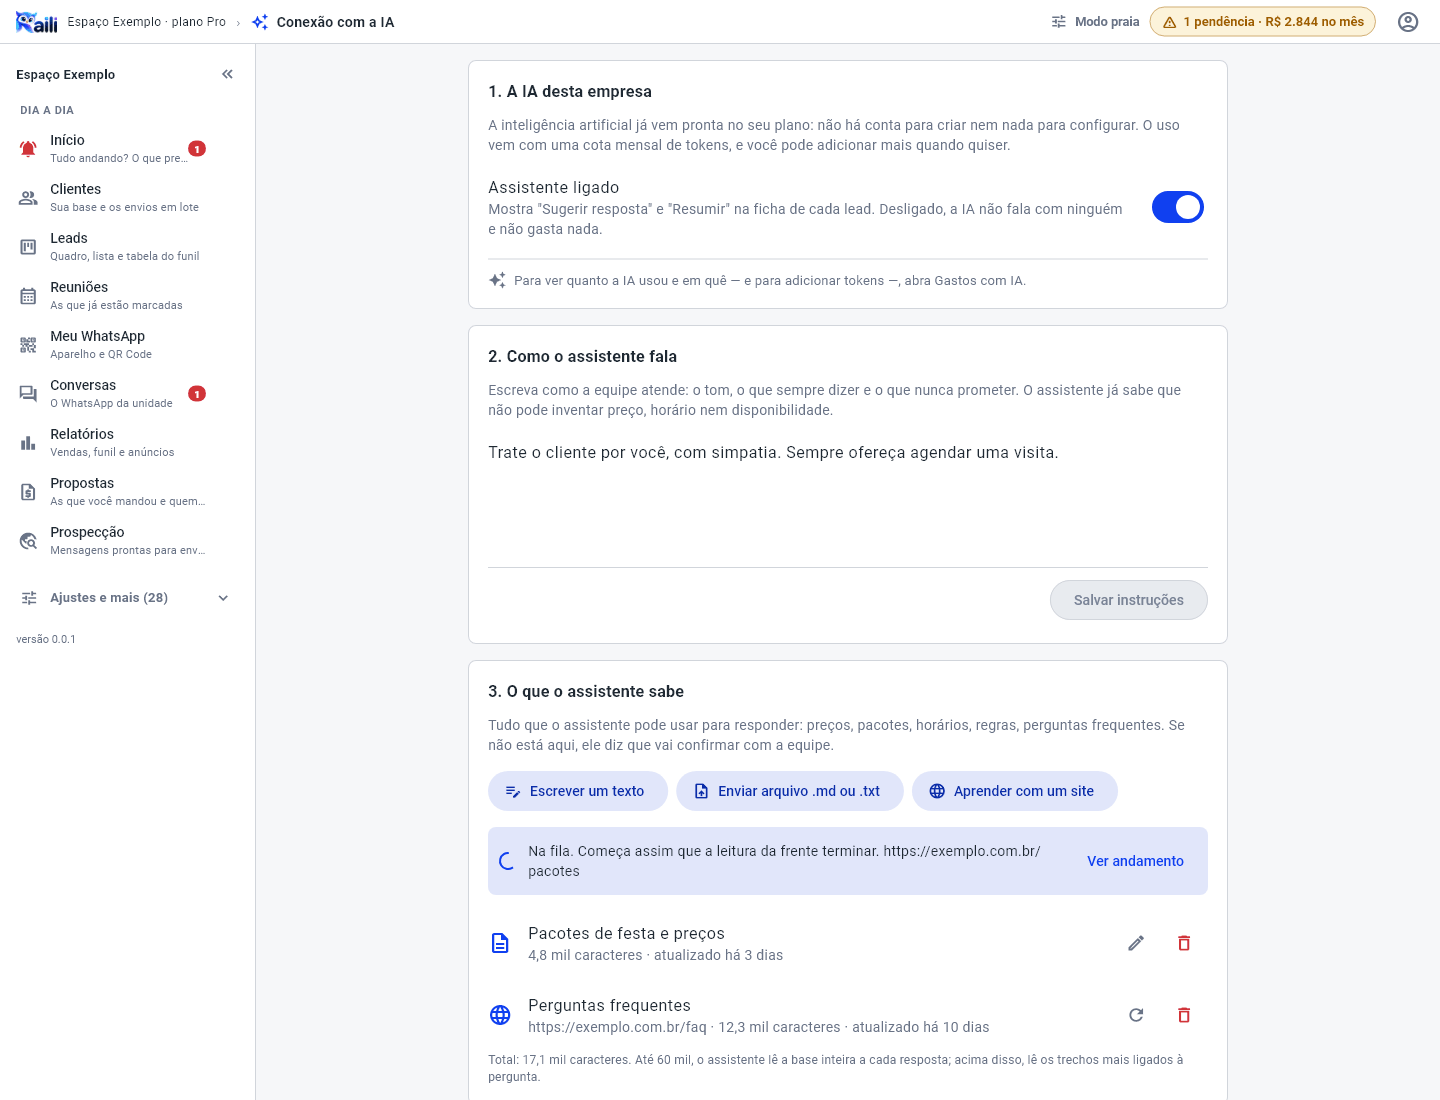Click Escrever um texto button
The height and width of the screenshot is (1100, 1440).
coord(578,791)
